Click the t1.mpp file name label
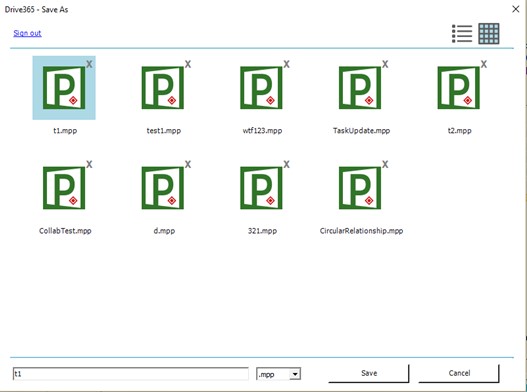This screenshot has height=392, width=527. (65, 130)
